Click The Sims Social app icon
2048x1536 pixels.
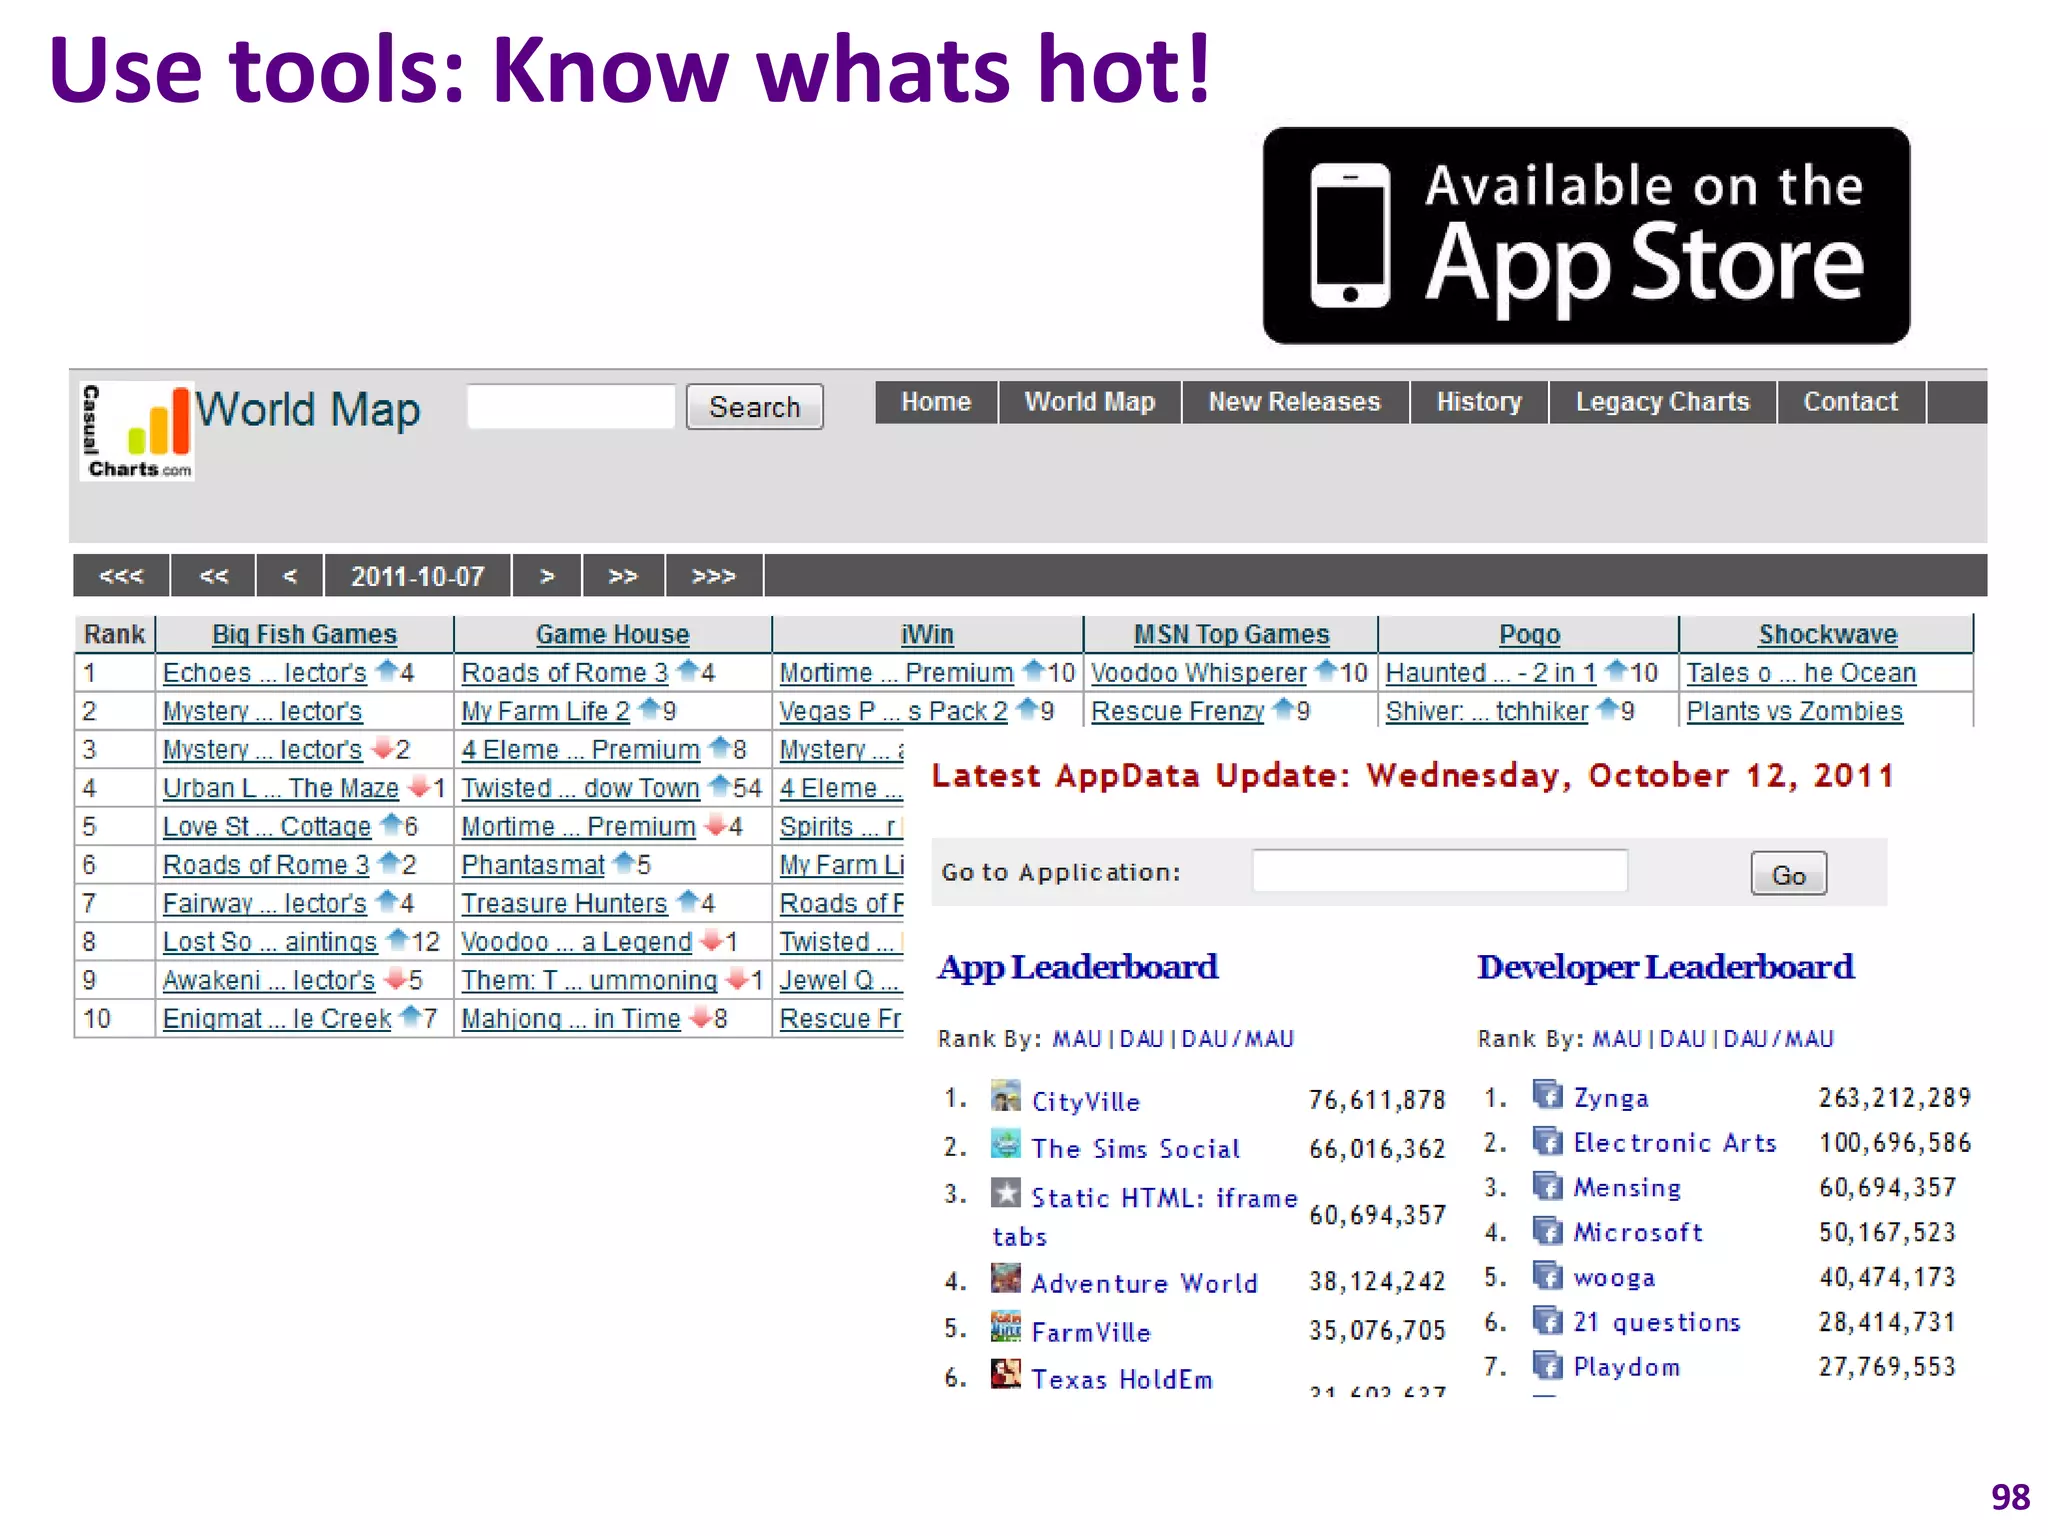click(x=1005, y=1143)
